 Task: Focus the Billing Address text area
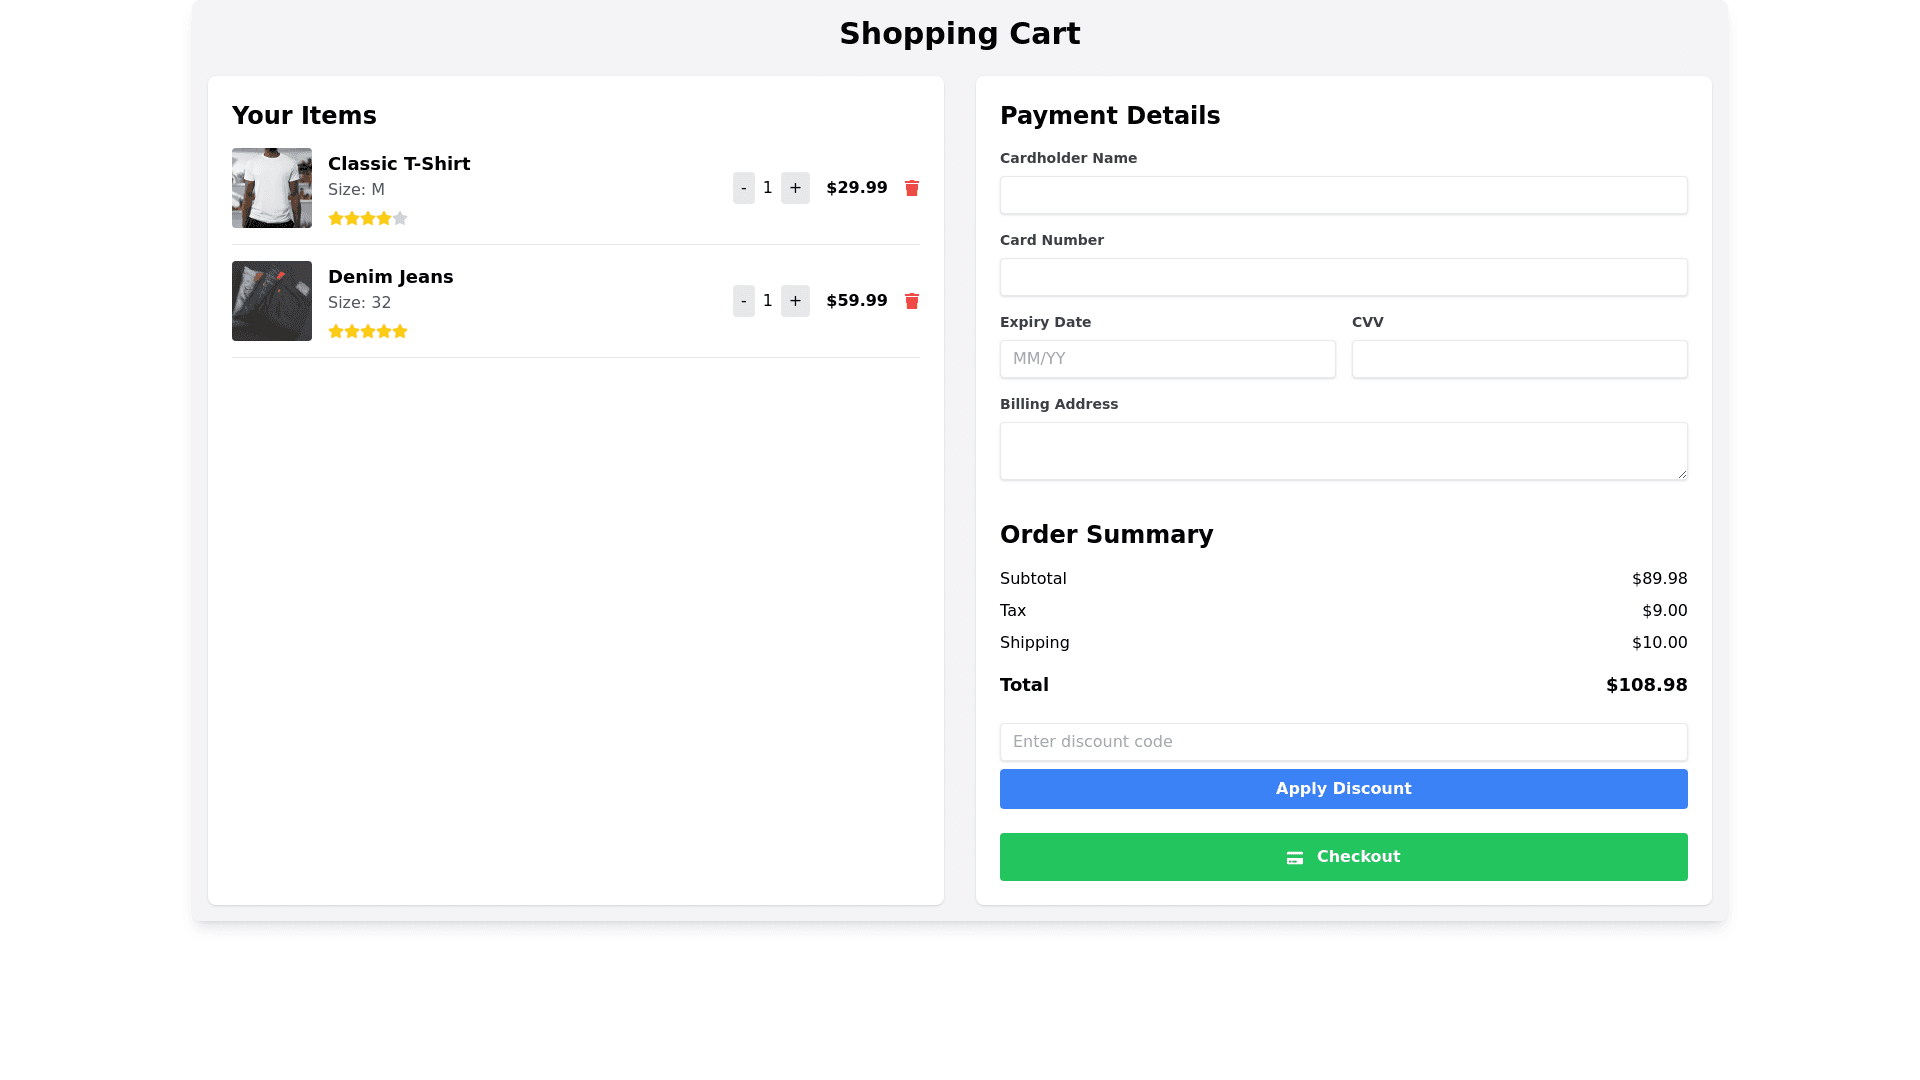1343,451
